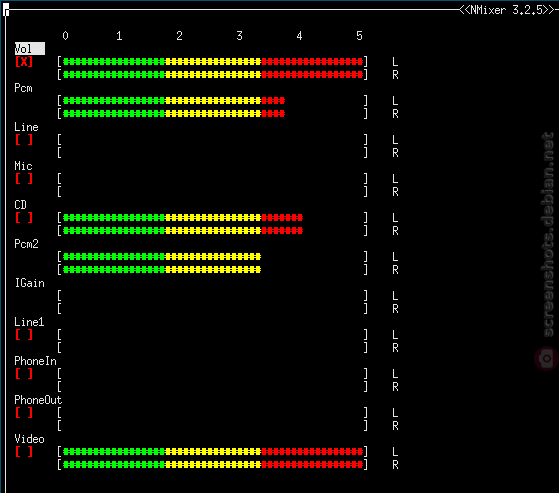
Task: Click the Pcm2 left channel bar
Action: click(212, 257)
